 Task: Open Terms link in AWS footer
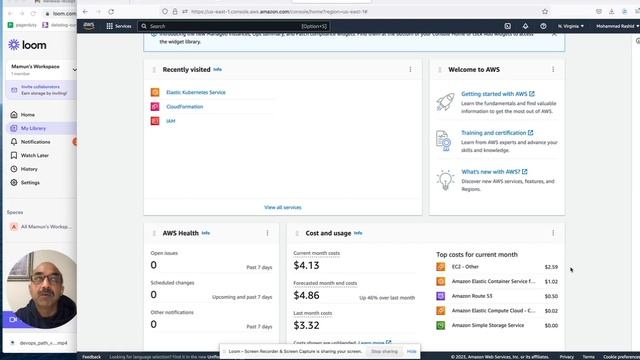588,357
